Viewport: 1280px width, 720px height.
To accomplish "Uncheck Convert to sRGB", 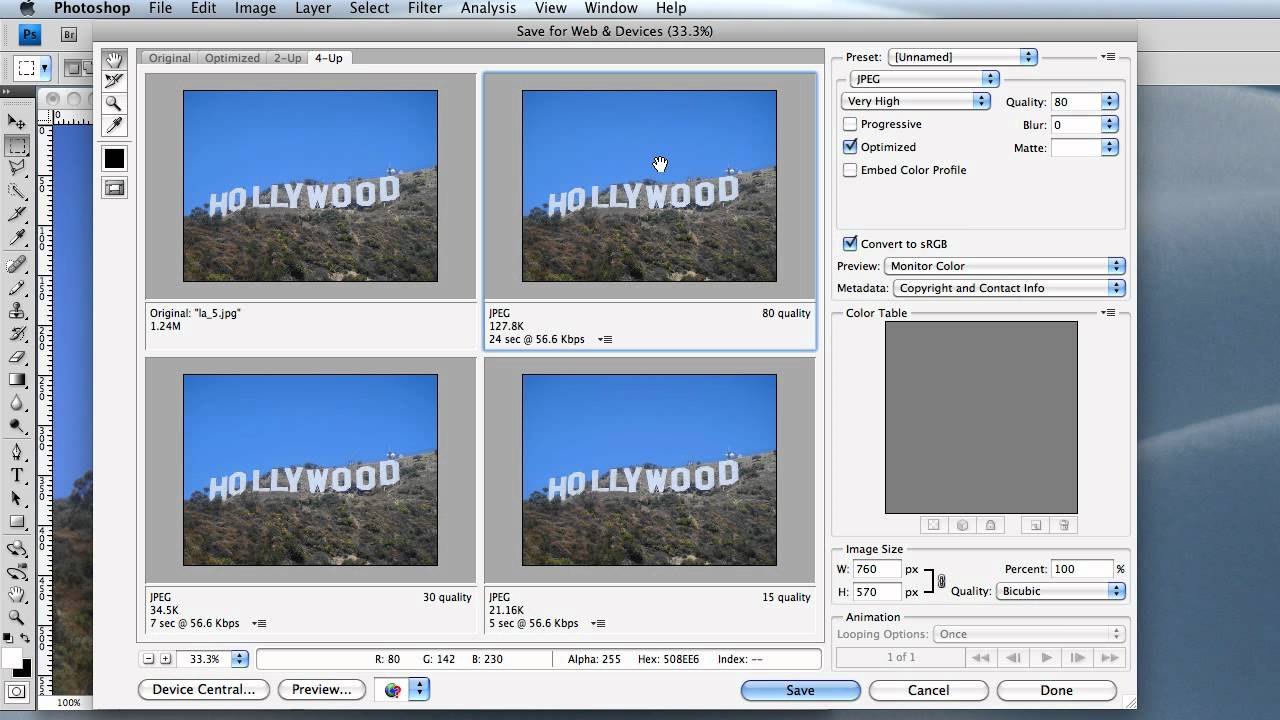I will pos(850,244).
